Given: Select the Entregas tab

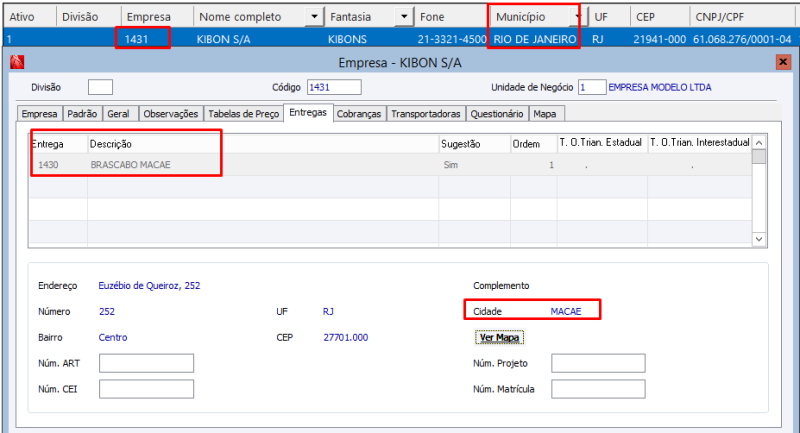Looking at the screenshot, I should click(x=308, y=113).
